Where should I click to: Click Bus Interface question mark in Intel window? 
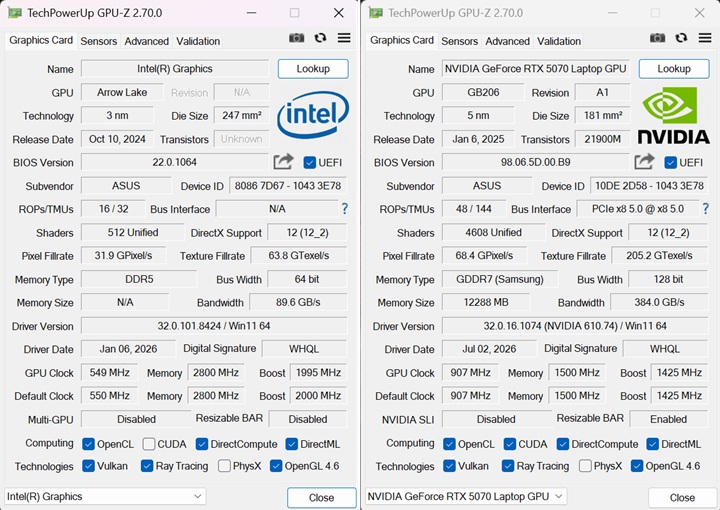pyautogui.click(x=344, y=209)
